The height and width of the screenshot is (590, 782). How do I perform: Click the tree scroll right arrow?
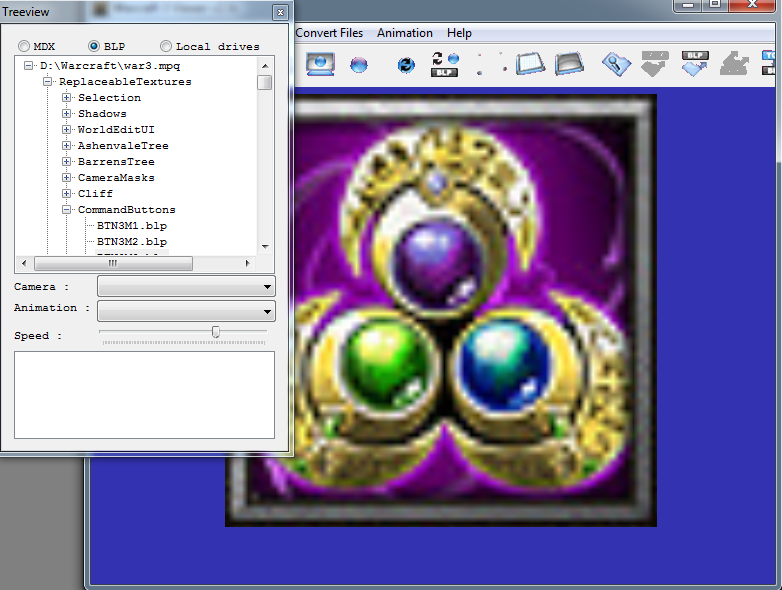tap(248, 263)
